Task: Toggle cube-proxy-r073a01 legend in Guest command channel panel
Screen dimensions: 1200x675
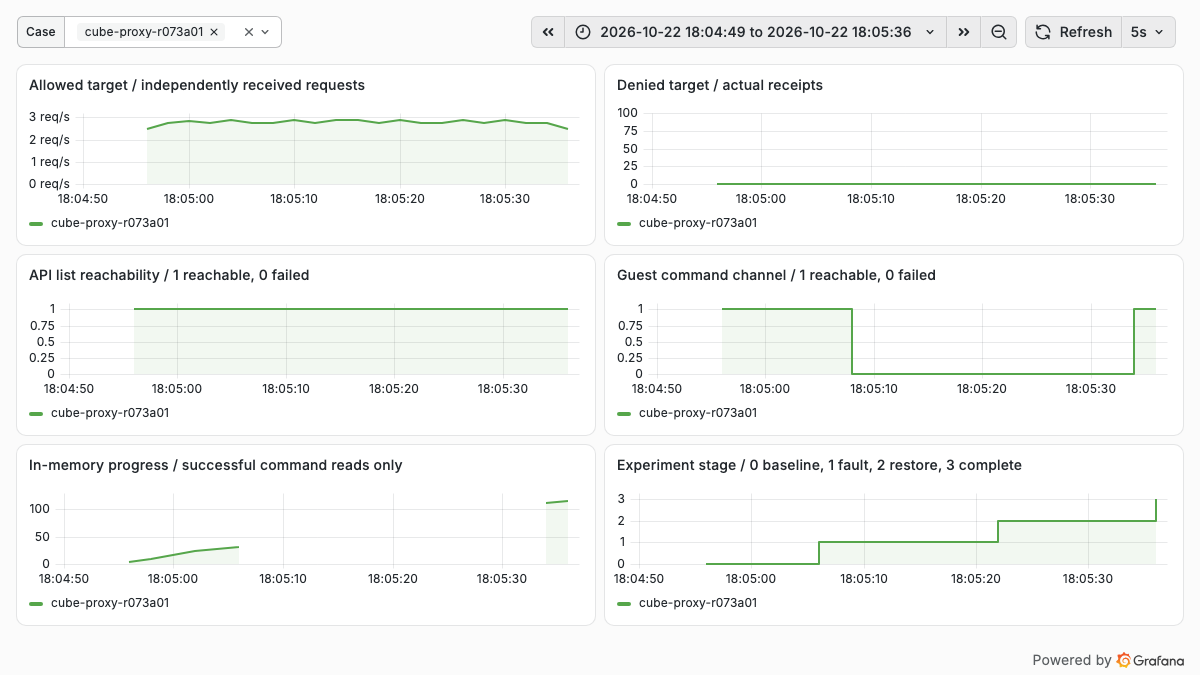Action: point(698,413)
